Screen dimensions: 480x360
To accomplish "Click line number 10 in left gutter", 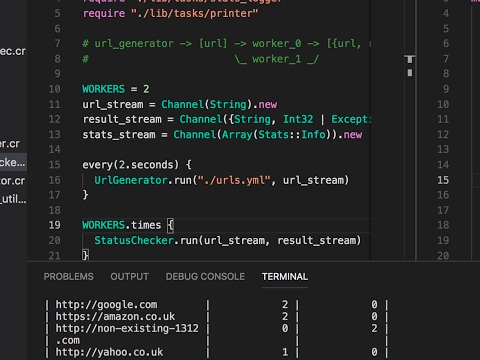I will coord(55,89).
